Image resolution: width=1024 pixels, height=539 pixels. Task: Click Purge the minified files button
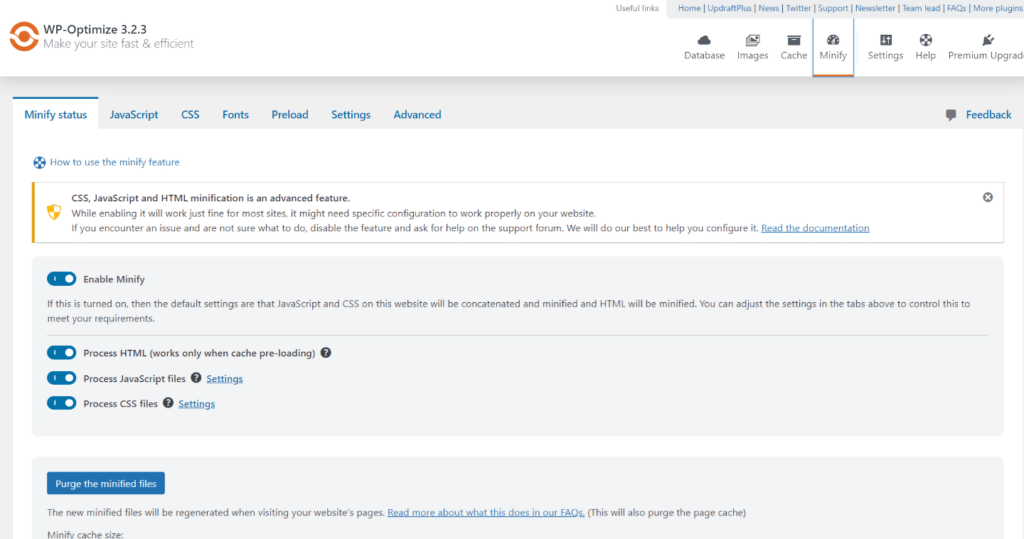pyautogui.click(x=106, y=484)
